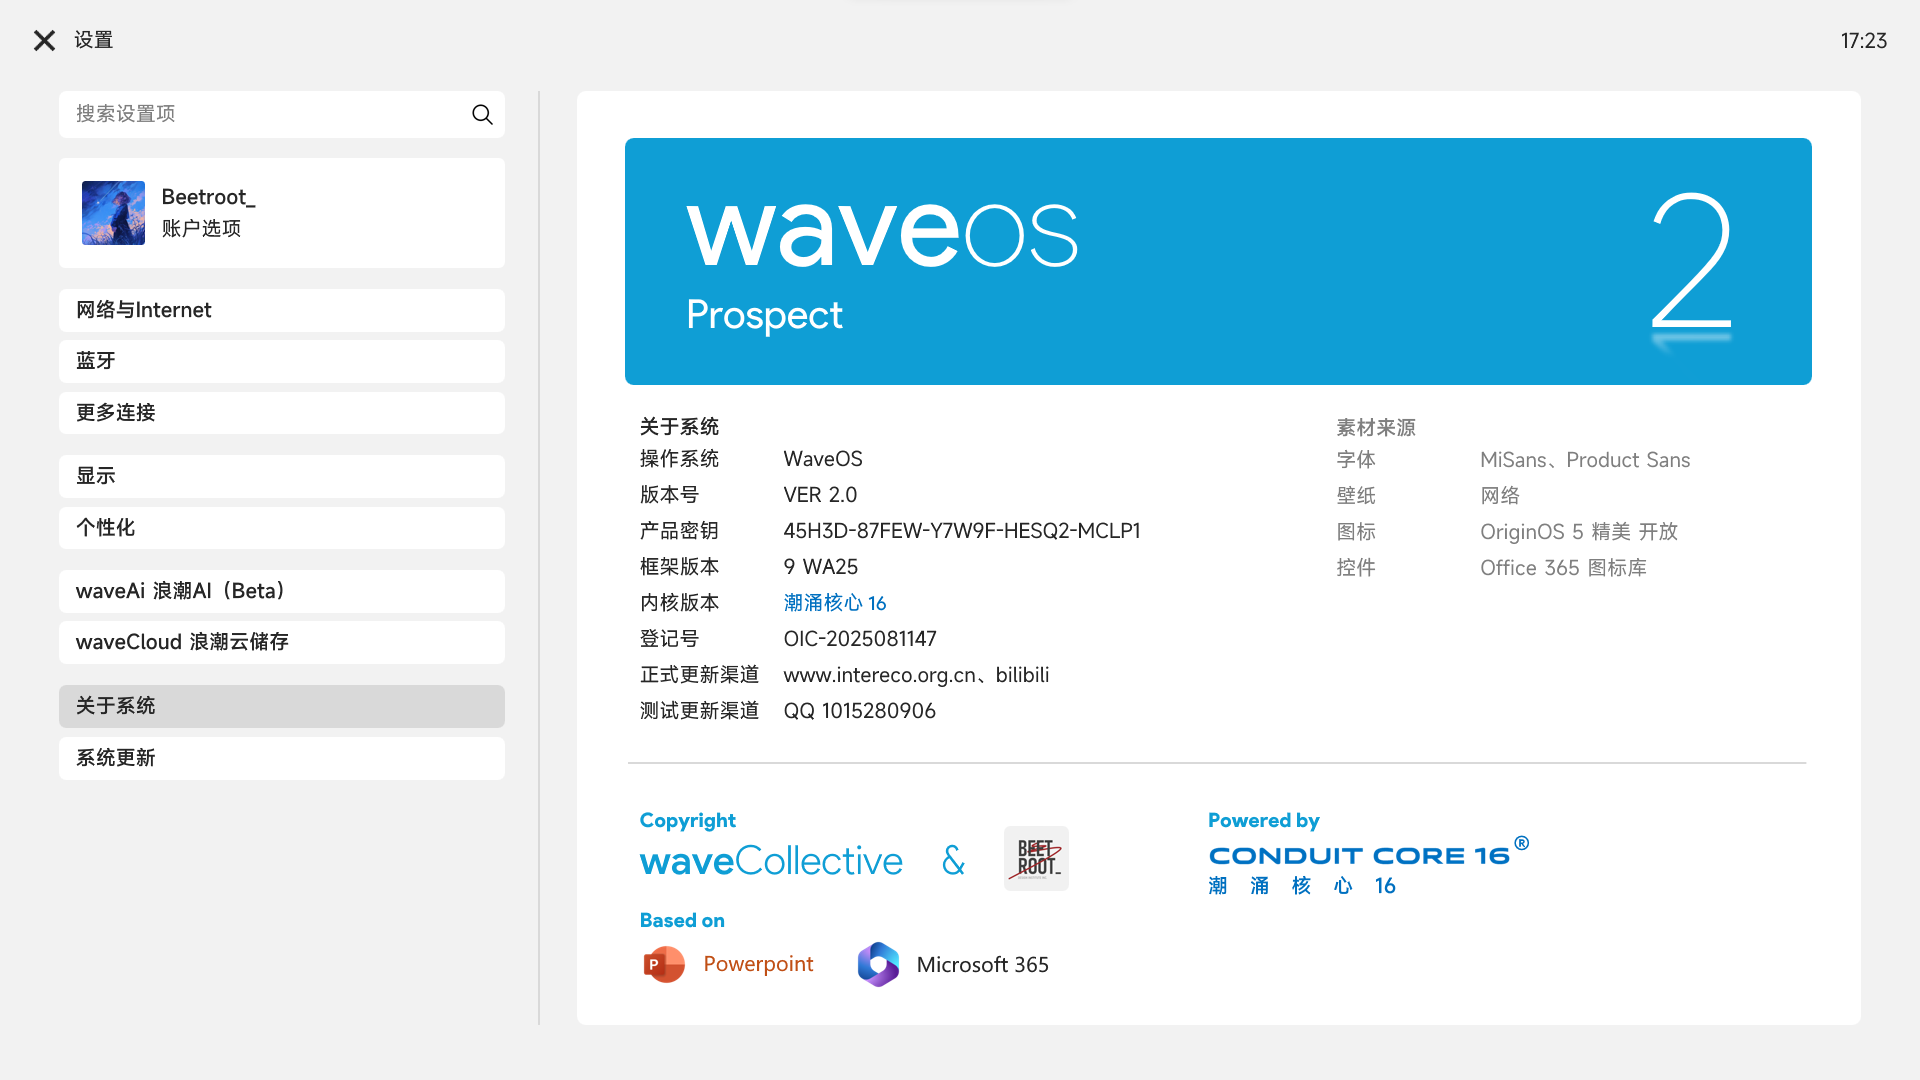
Task: Click version value VER 2.0
Action: (x=820, y=495)
